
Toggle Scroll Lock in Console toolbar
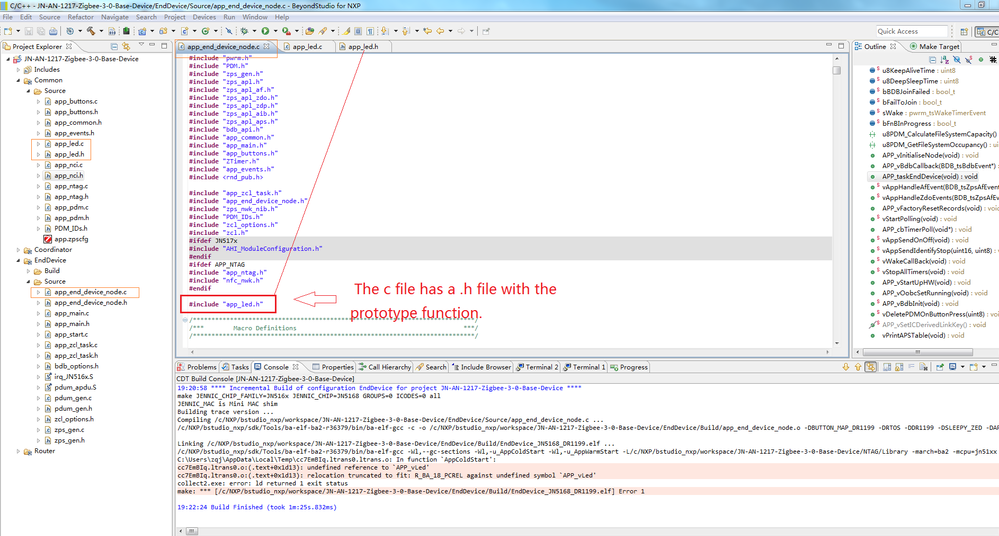(898, 367)
